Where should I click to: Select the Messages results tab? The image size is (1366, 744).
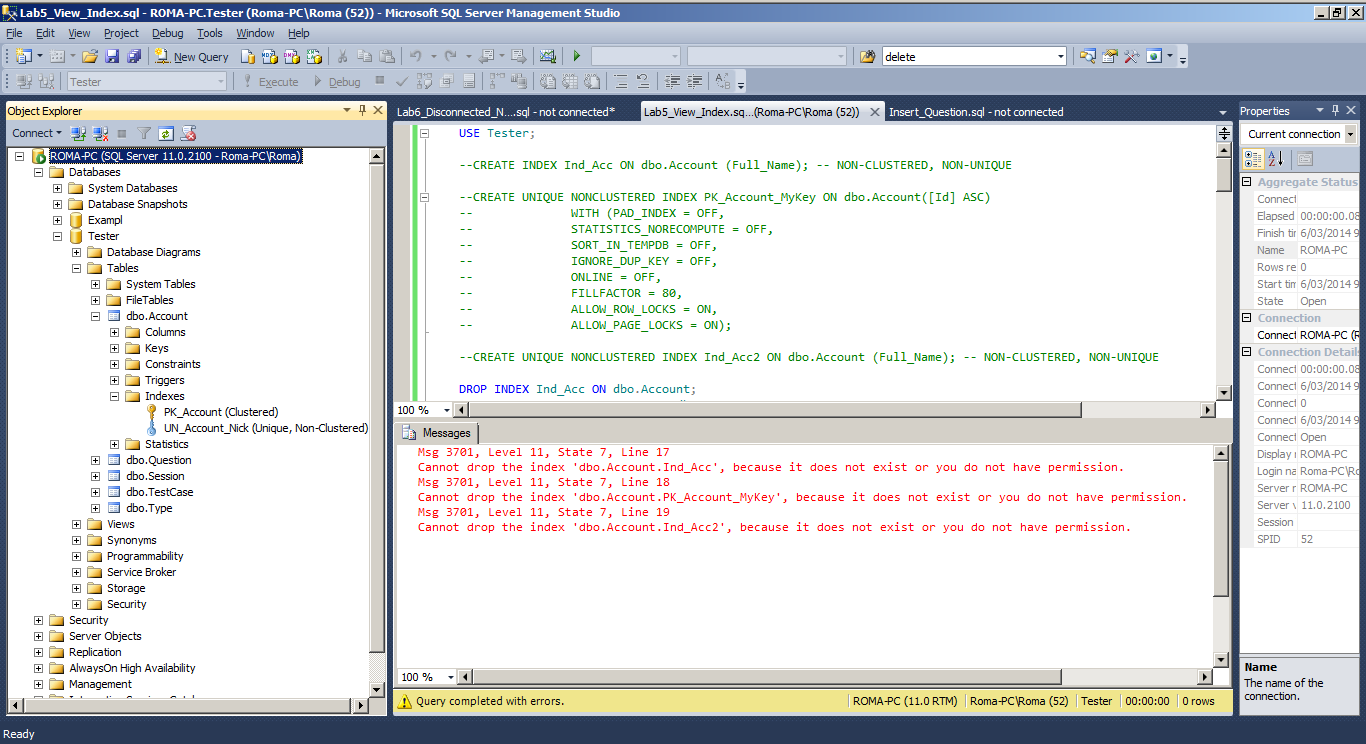pos(437,433)
